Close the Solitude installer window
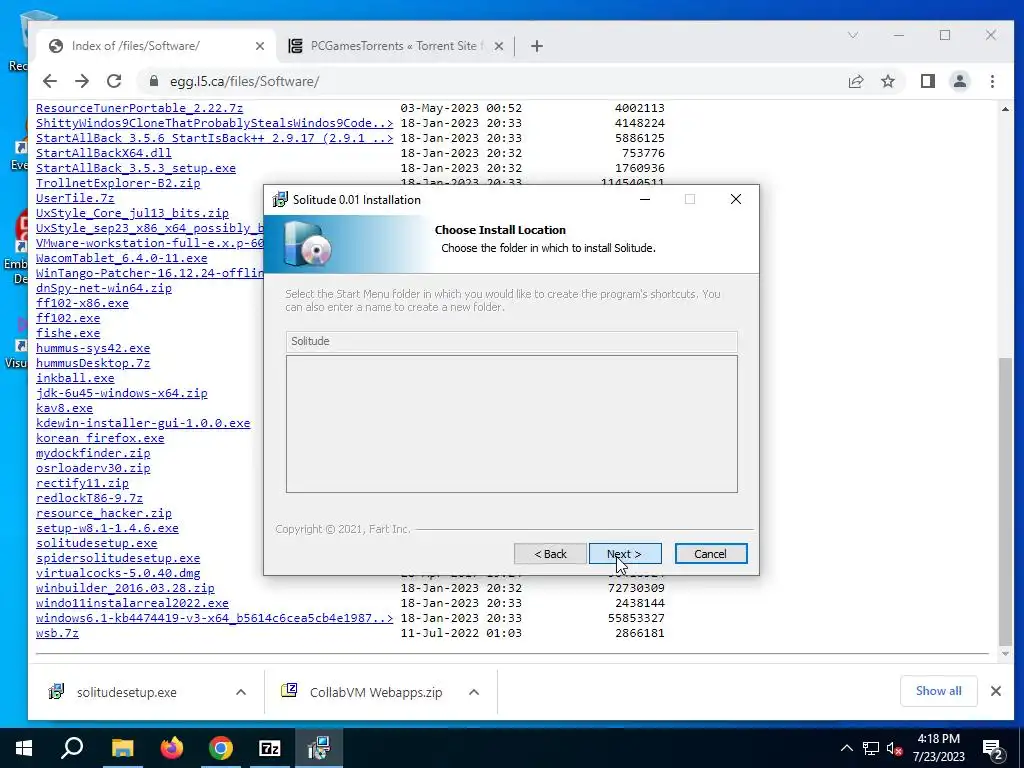Image resolution: width=1024 pixels, height=768 pixels. [735, 199]
